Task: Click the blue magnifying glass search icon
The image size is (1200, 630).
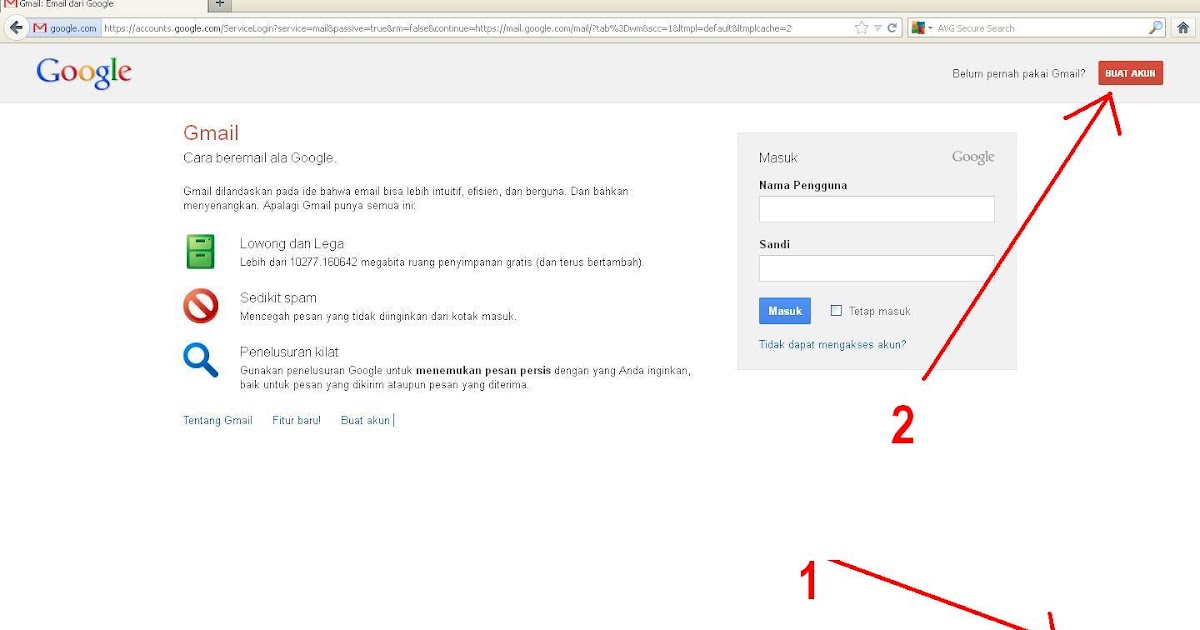Action: point(200,359)
